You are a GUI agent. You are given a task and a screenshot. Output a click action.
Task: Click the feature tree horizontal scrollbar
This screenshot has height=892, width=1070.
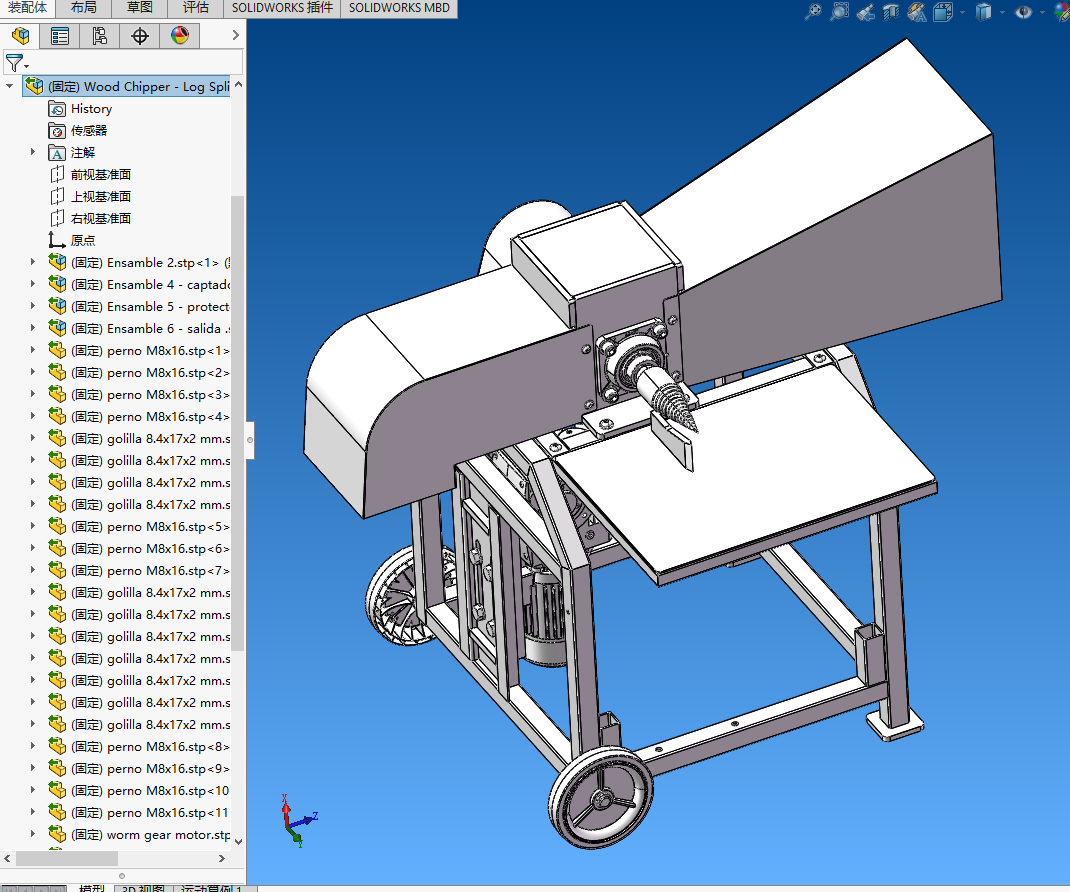click(x=67, y=859)
